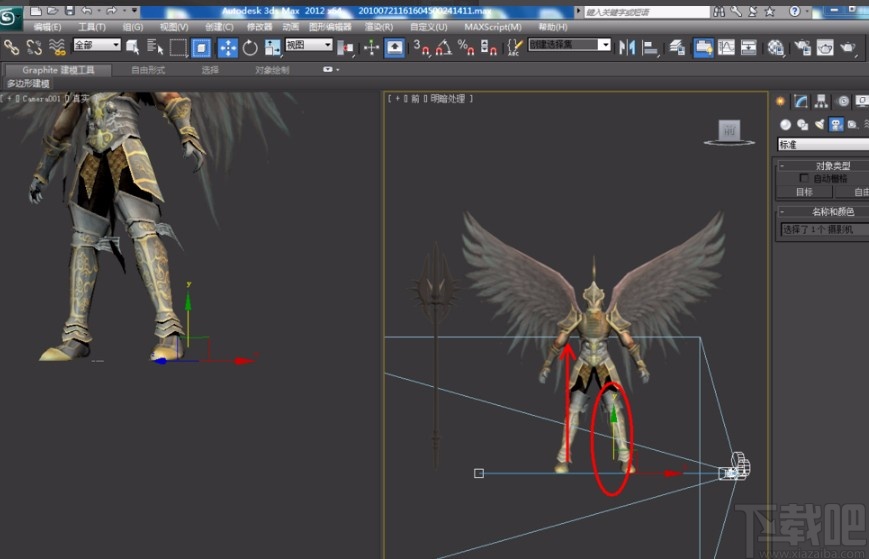Activate the Select and Move tool
The height and width of the screenshot is (559, 869).
coord(228,48)
